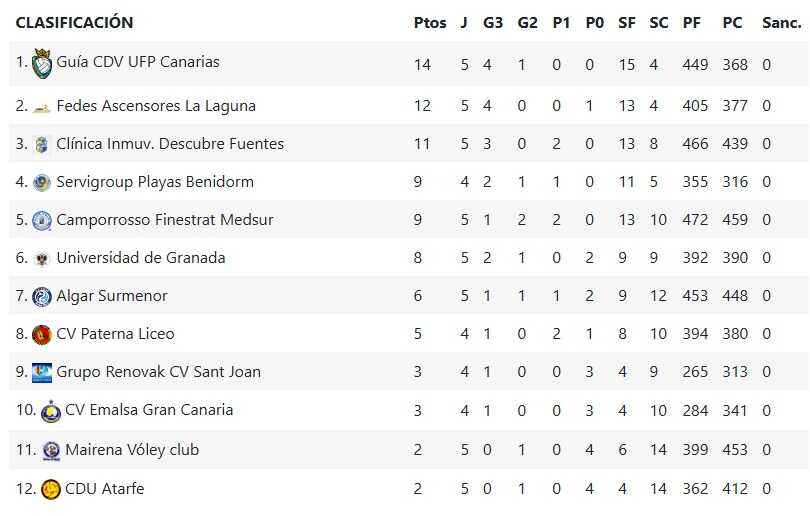This screenshot has width=810, height=516.
Task: Click the Fedes Ascensores La Laguna logo
Action: (42, 106)
